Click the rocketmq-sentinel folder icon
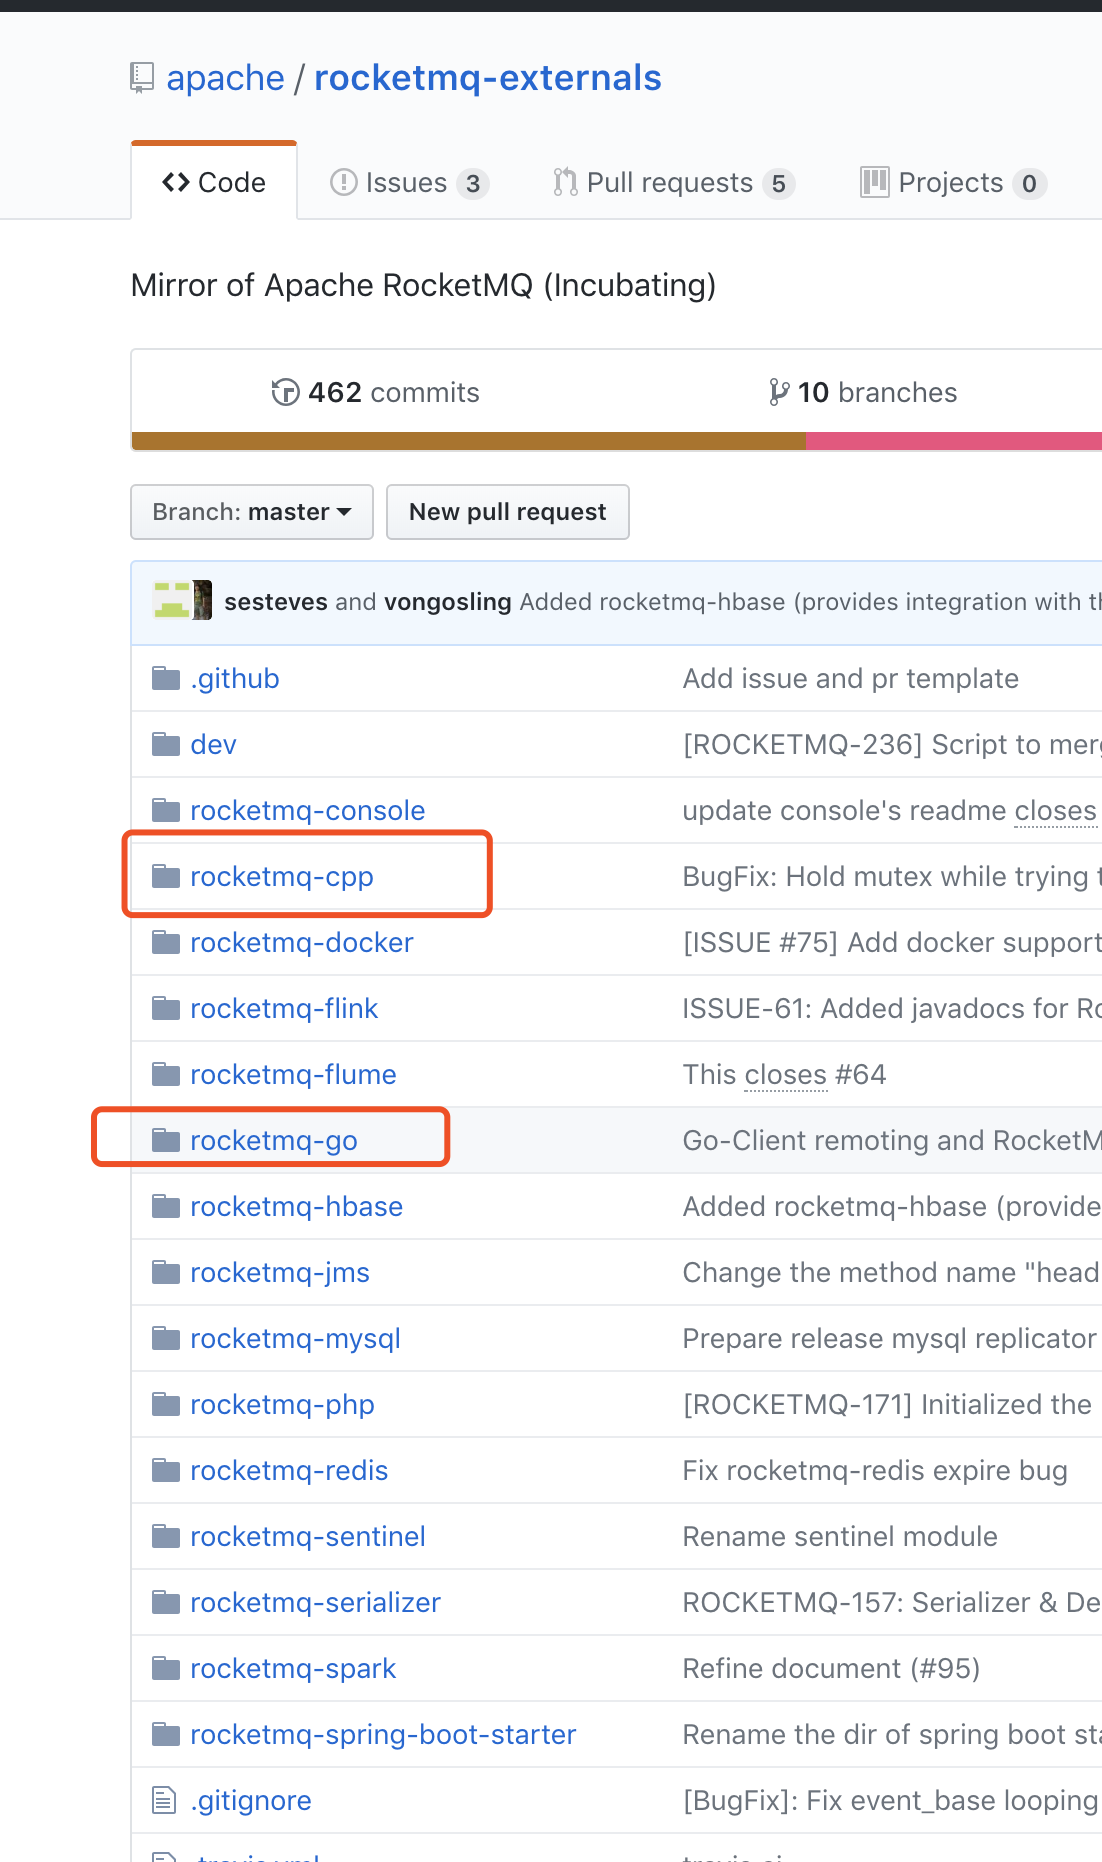The width and height of the screenshot is (1102, 1862). (165, 1537)
